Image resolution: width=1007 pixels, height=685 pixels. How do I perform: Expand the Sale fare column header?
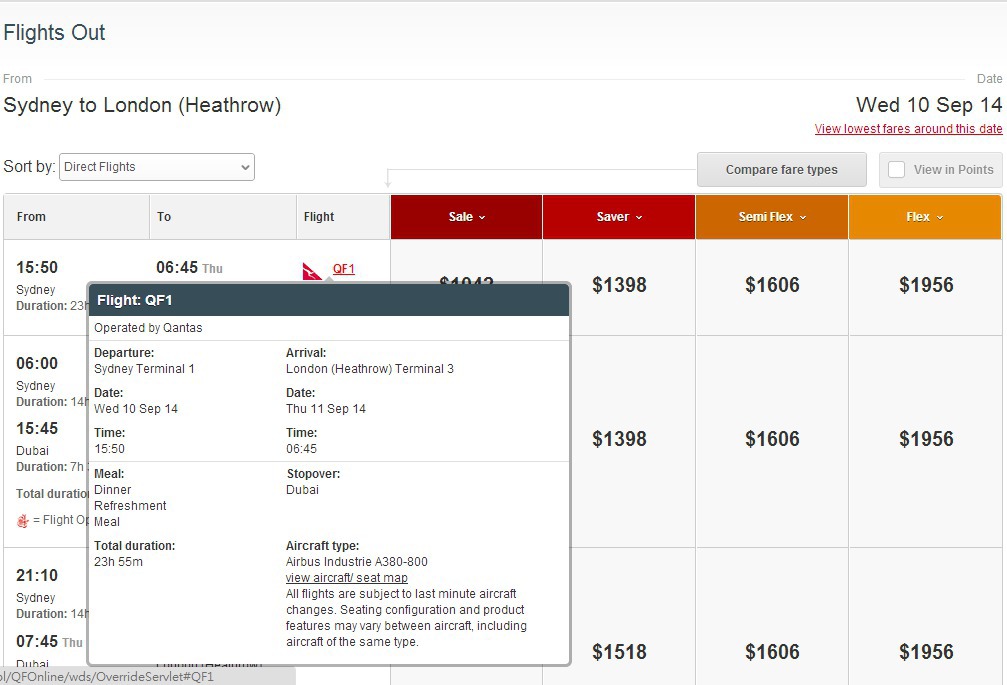[x=466, y=217]
